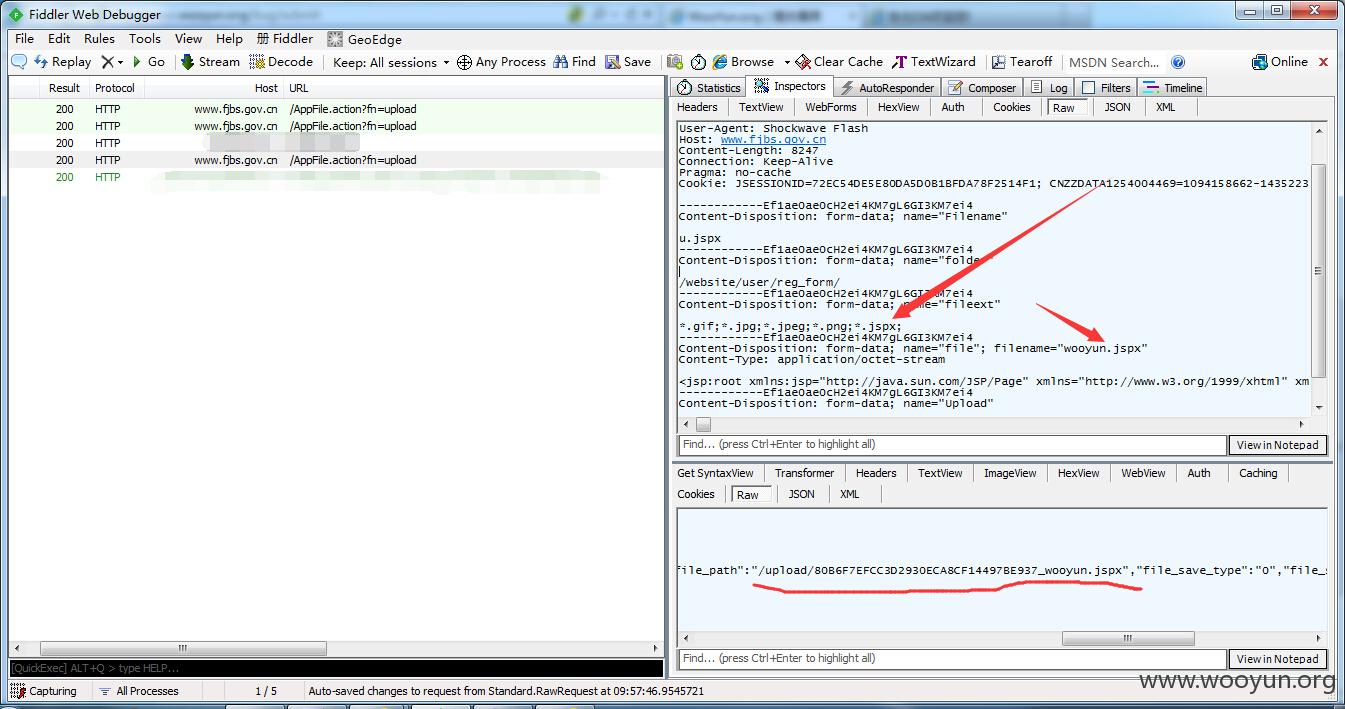Save sessions using the Save icon
This screenshot has height=709, width=1345.
627,62
